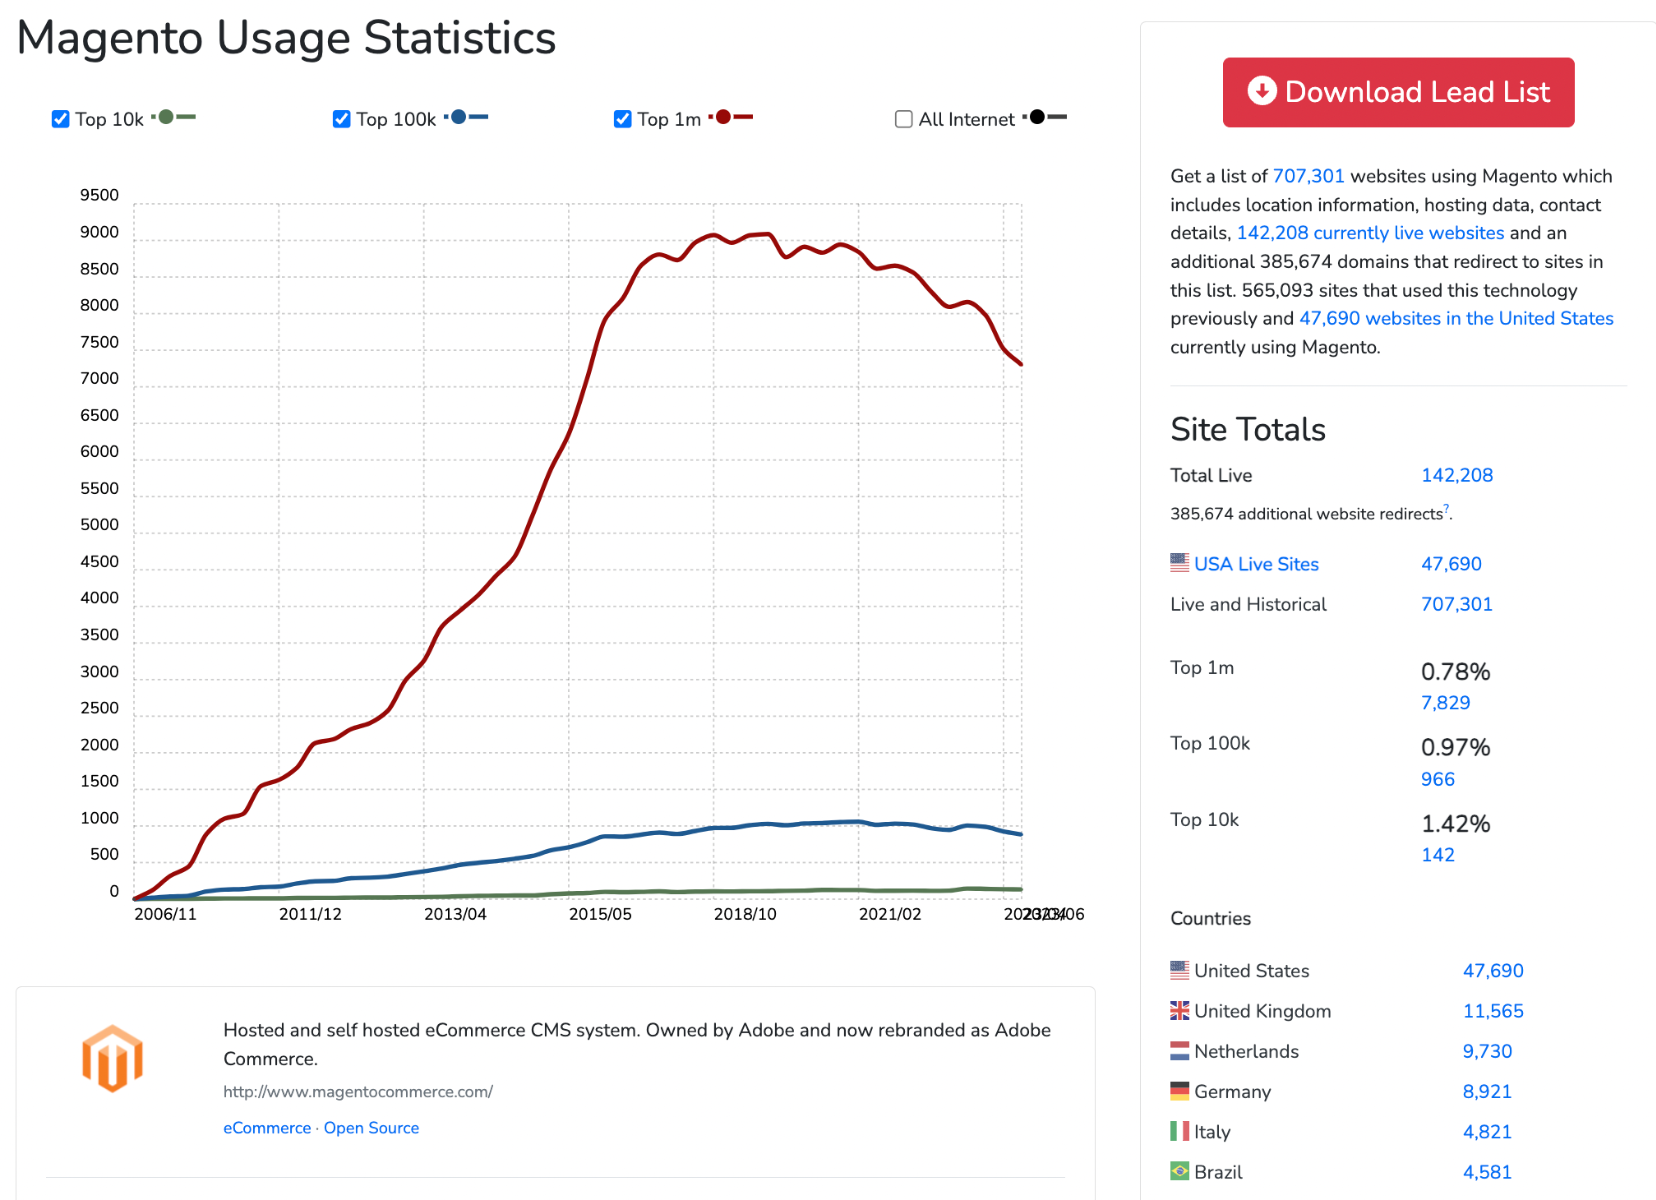Click the orange Magento logo
This screenshot has height=1200, width=1656.
(112, 1058)
